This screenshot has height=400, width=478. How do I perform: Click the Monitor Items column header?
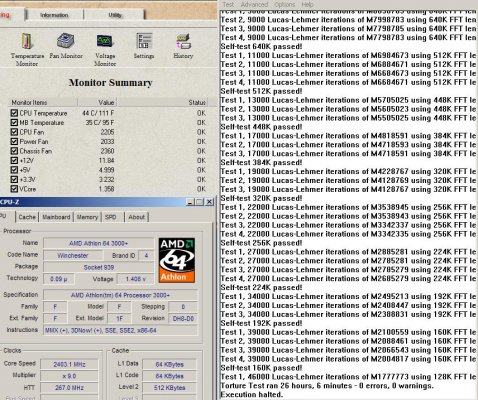click(x=43, y=102)
